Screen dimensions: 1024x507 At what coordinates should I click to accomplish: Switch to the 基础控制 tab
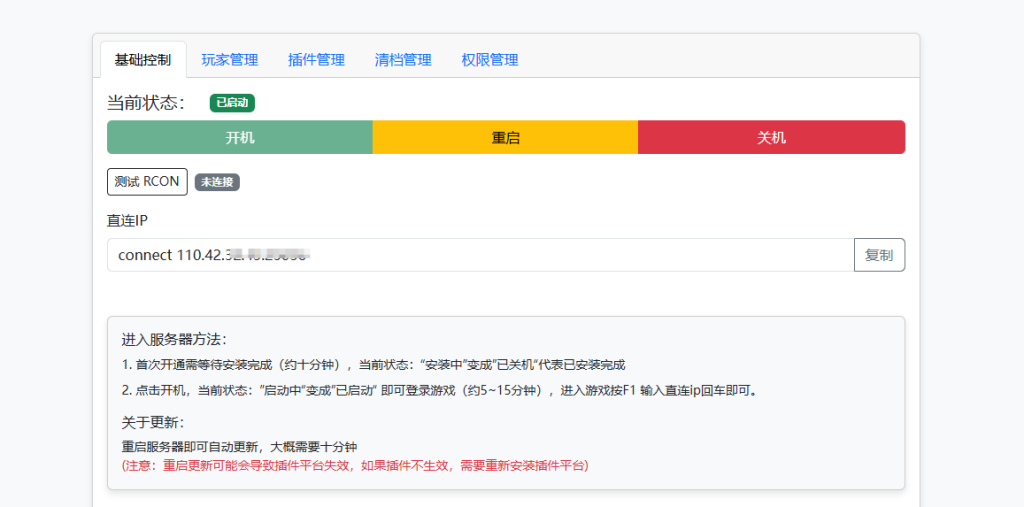click(143, 60)
